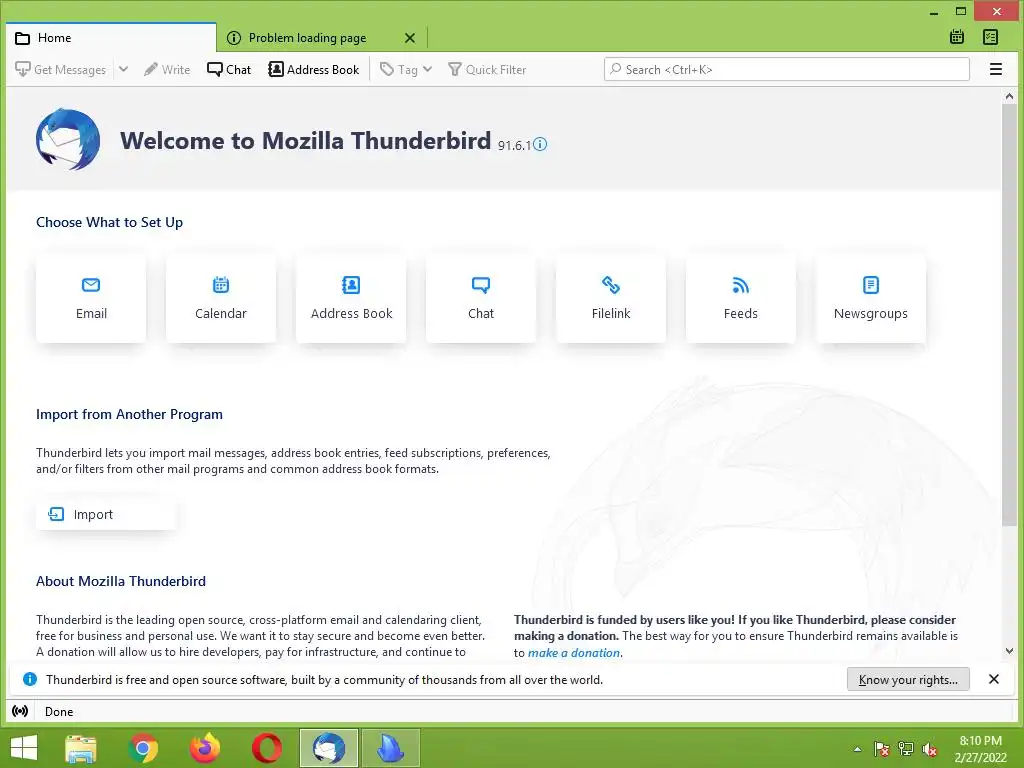Click the 'Import from Another Program' heading
This screenshot has width=1024, height=768.
(x=129, y=414)
